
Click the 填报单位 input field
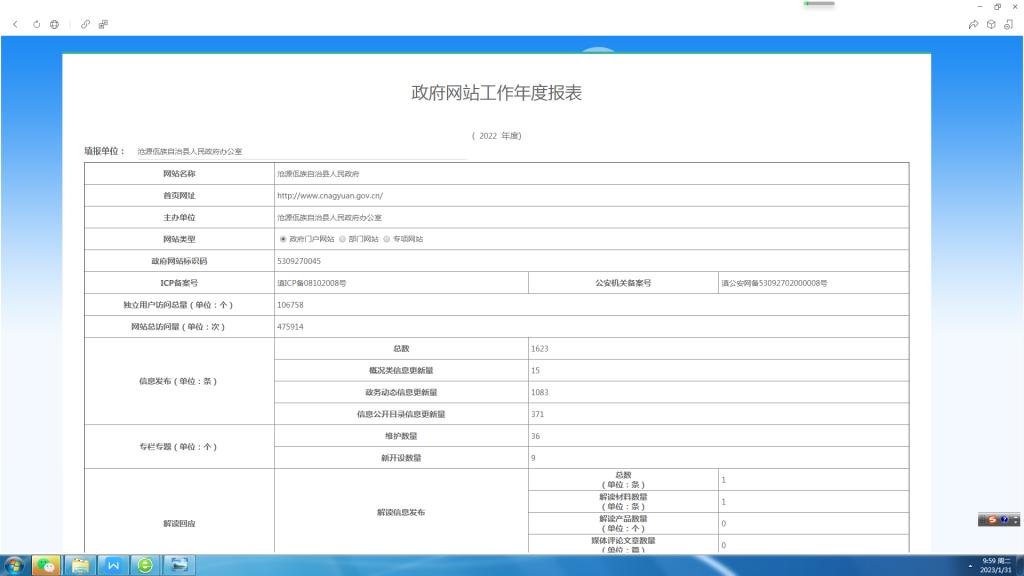click(x=302, y=152)
